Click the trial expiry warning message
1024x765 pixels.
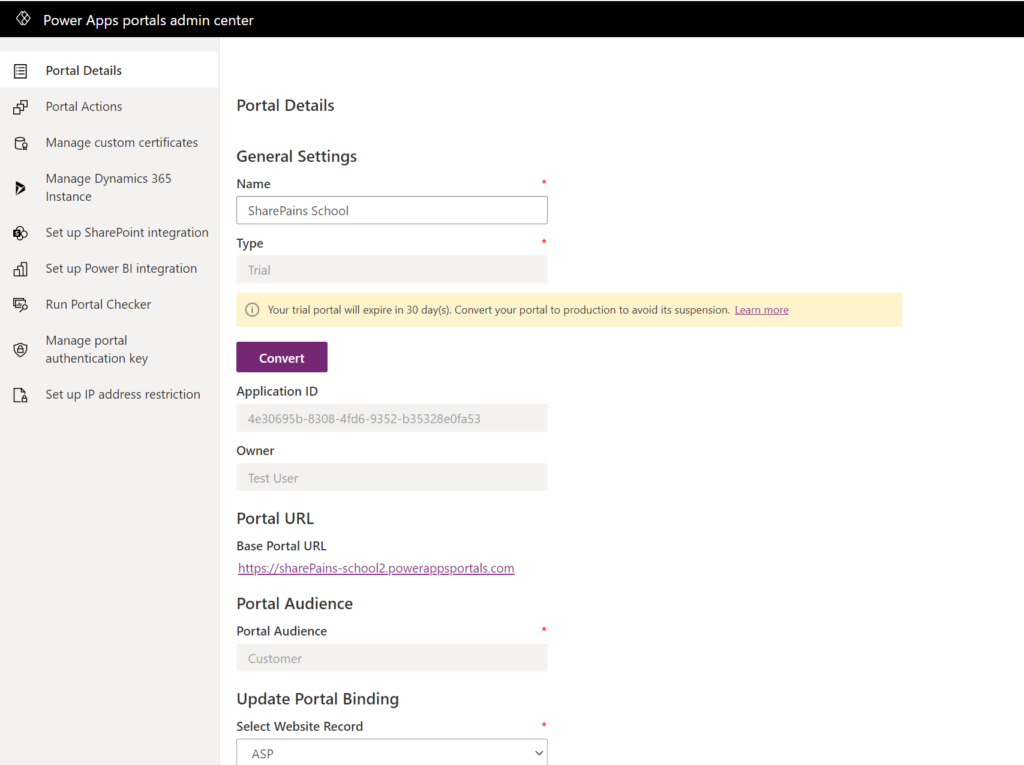coord(569,310)
